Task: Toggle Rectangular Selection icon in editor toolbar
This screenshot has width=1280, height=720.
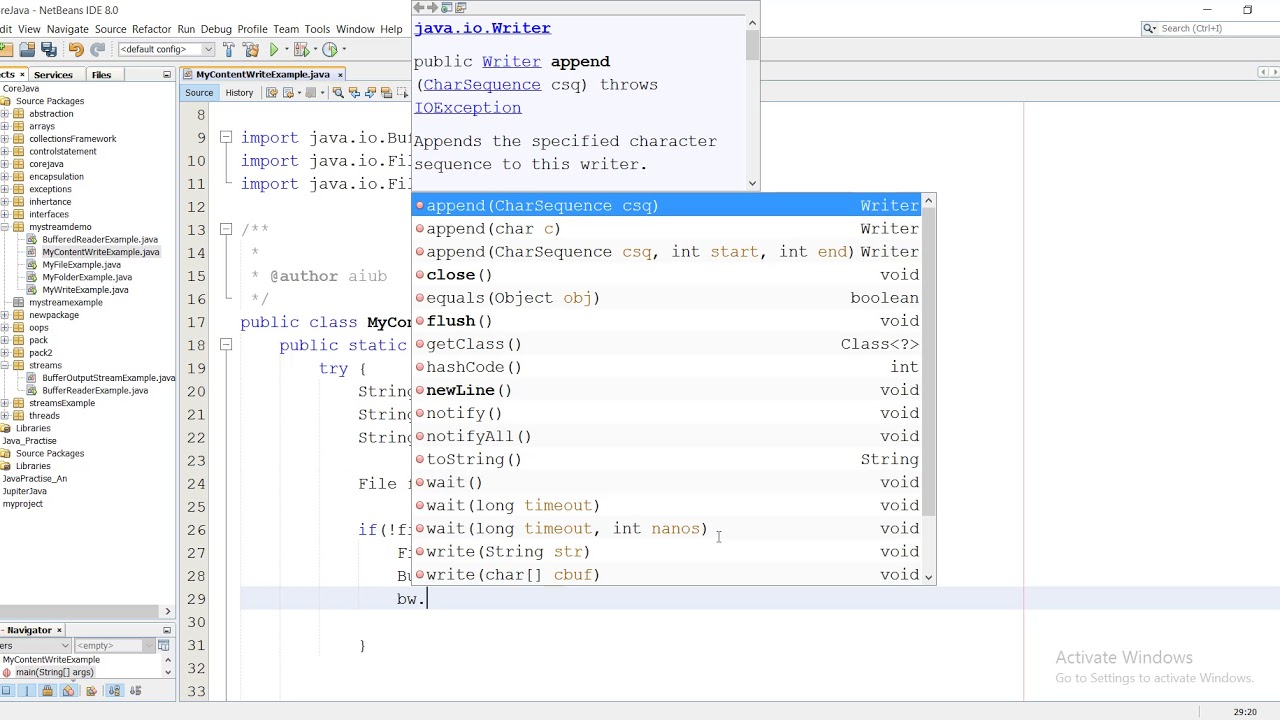Action: click(402, 93)
